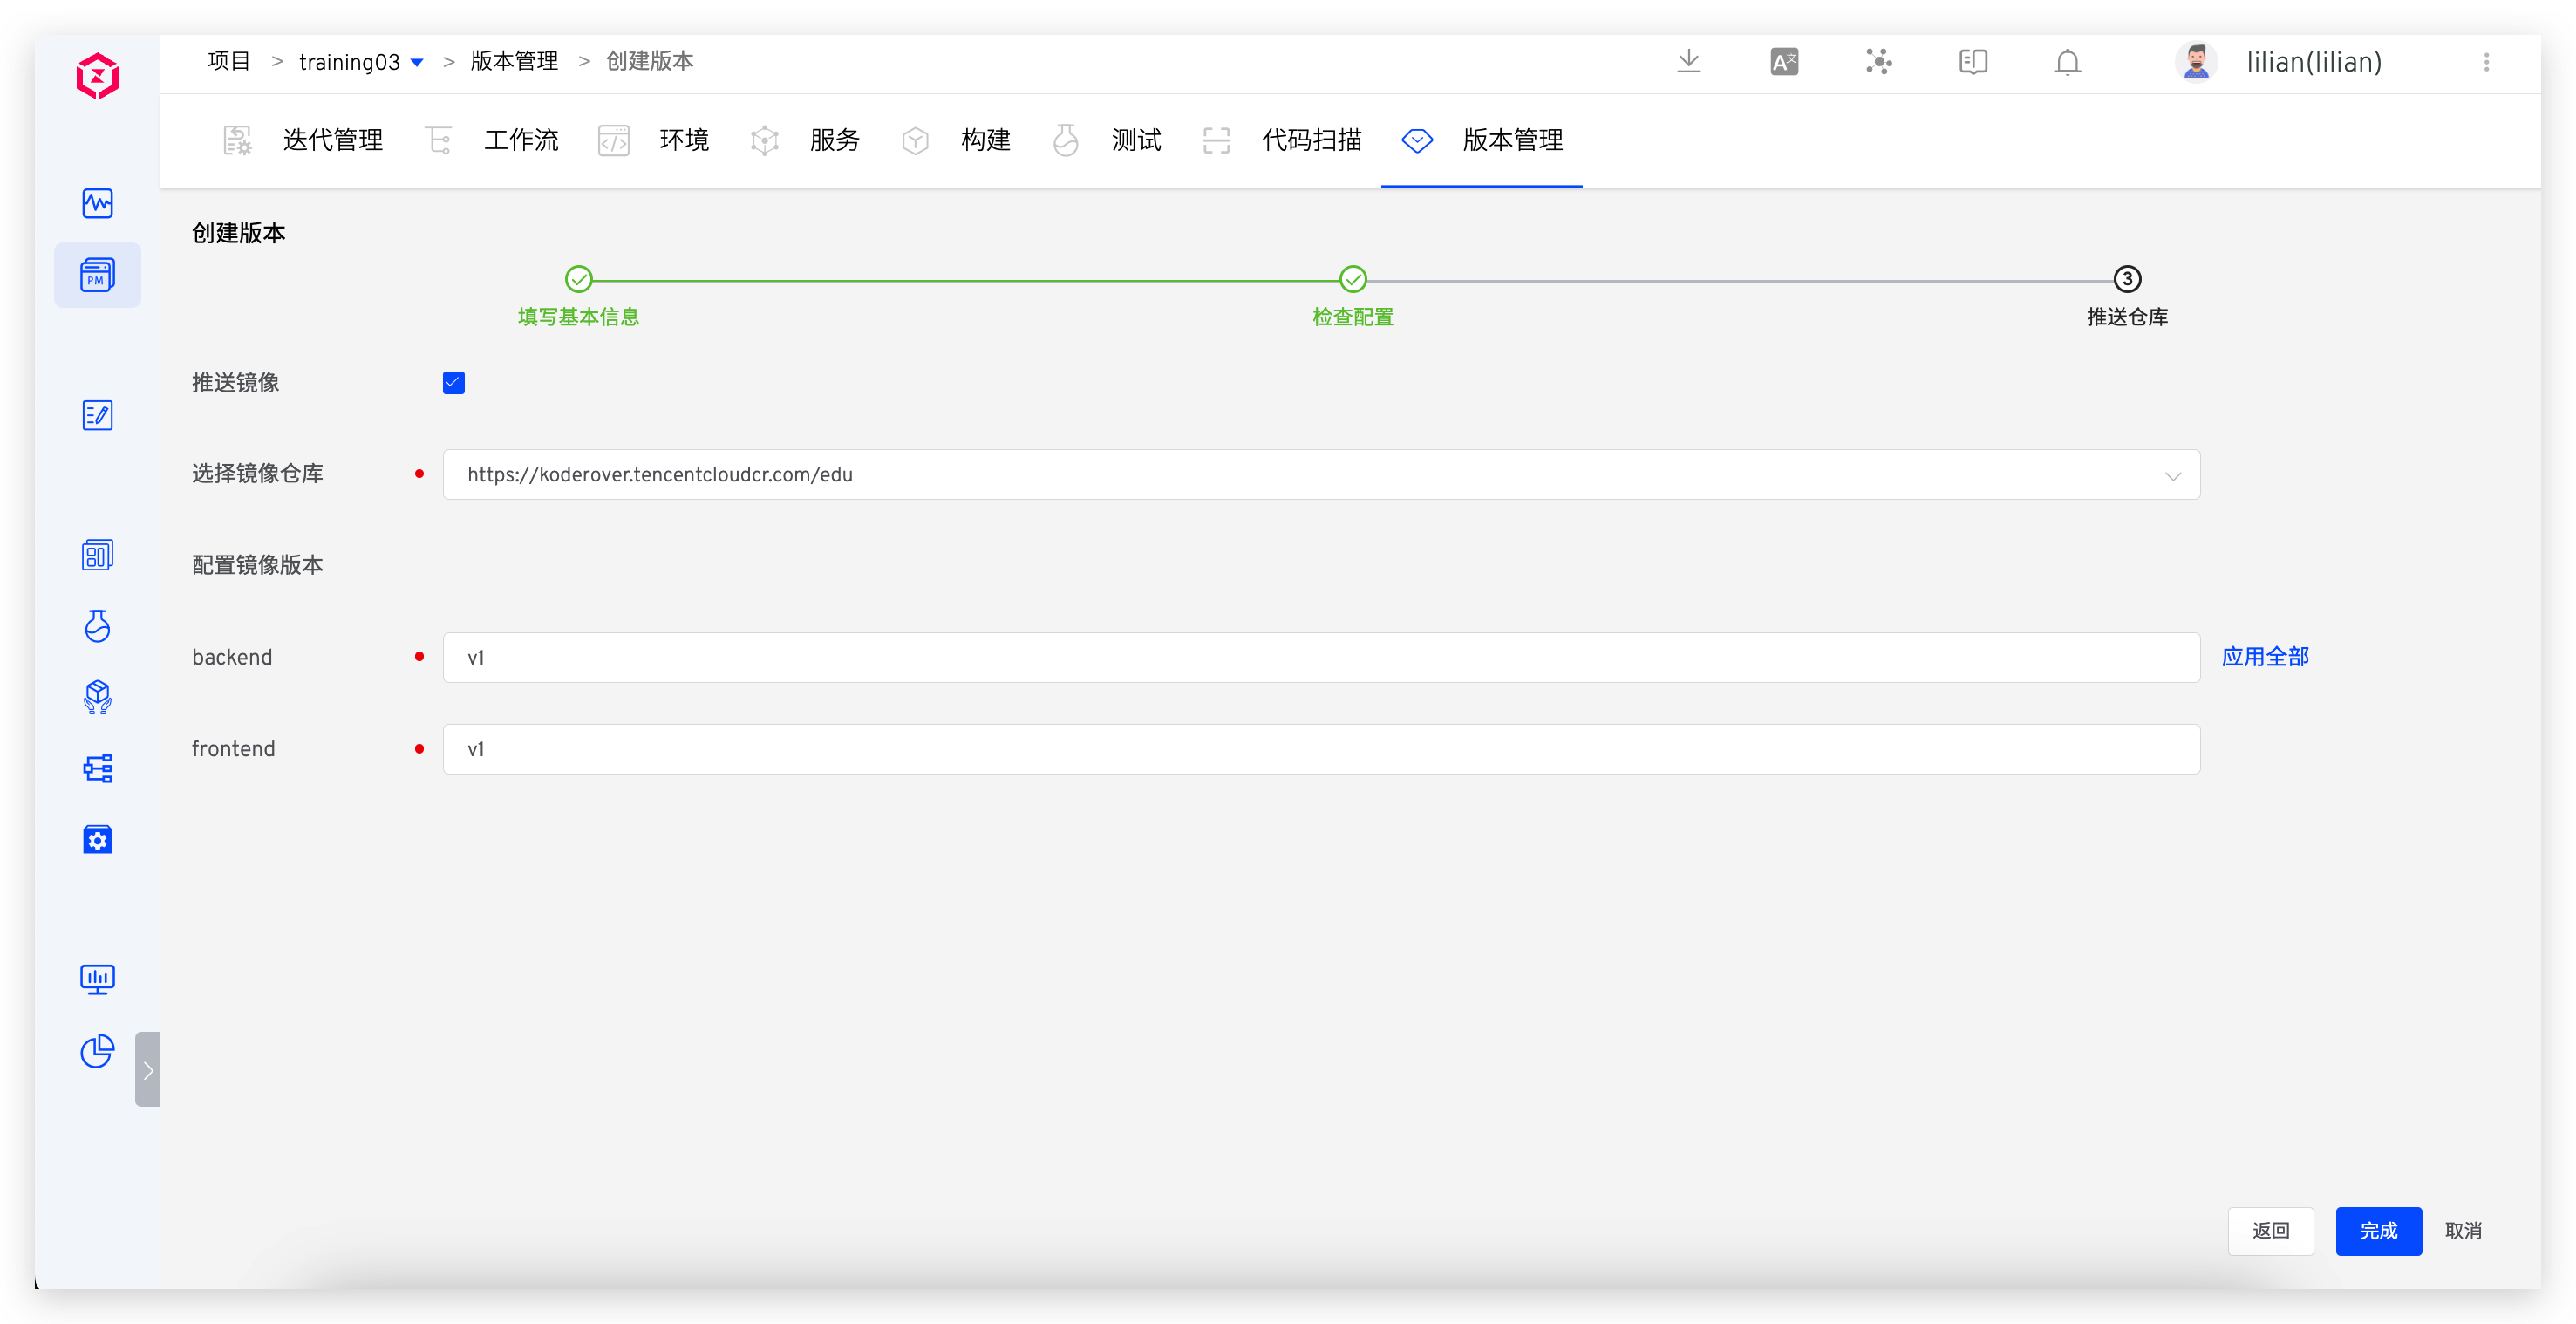Click the scattered dots icon in header
Screen dimensions: 2576x1324
pos(1878,62)
